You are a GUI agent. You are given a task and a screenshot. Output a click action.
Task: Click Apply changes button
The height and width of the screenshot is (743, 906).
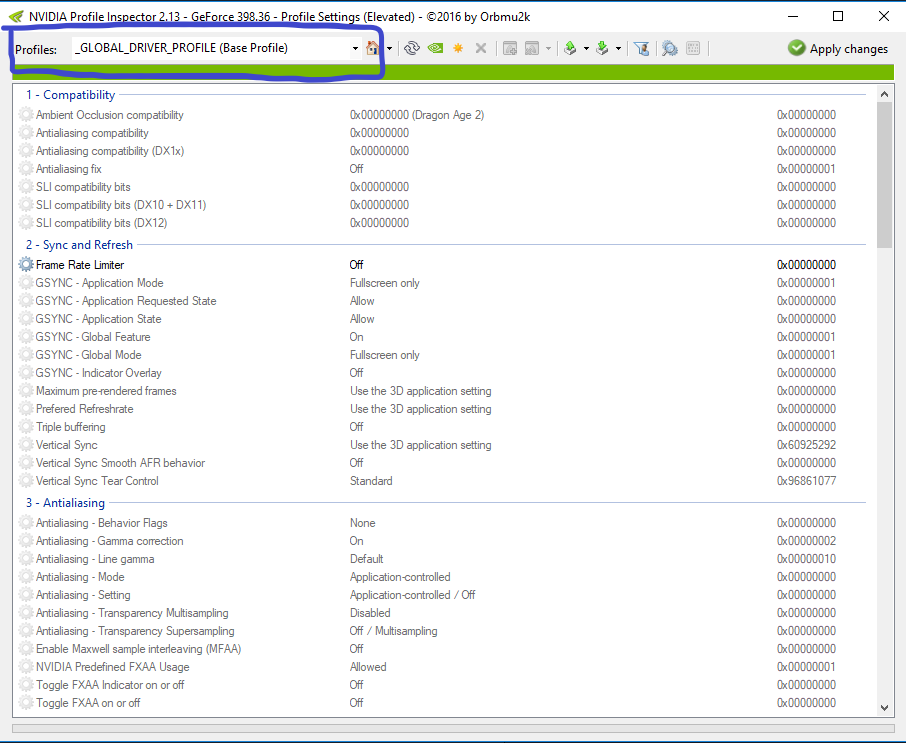tap(838, 49)
